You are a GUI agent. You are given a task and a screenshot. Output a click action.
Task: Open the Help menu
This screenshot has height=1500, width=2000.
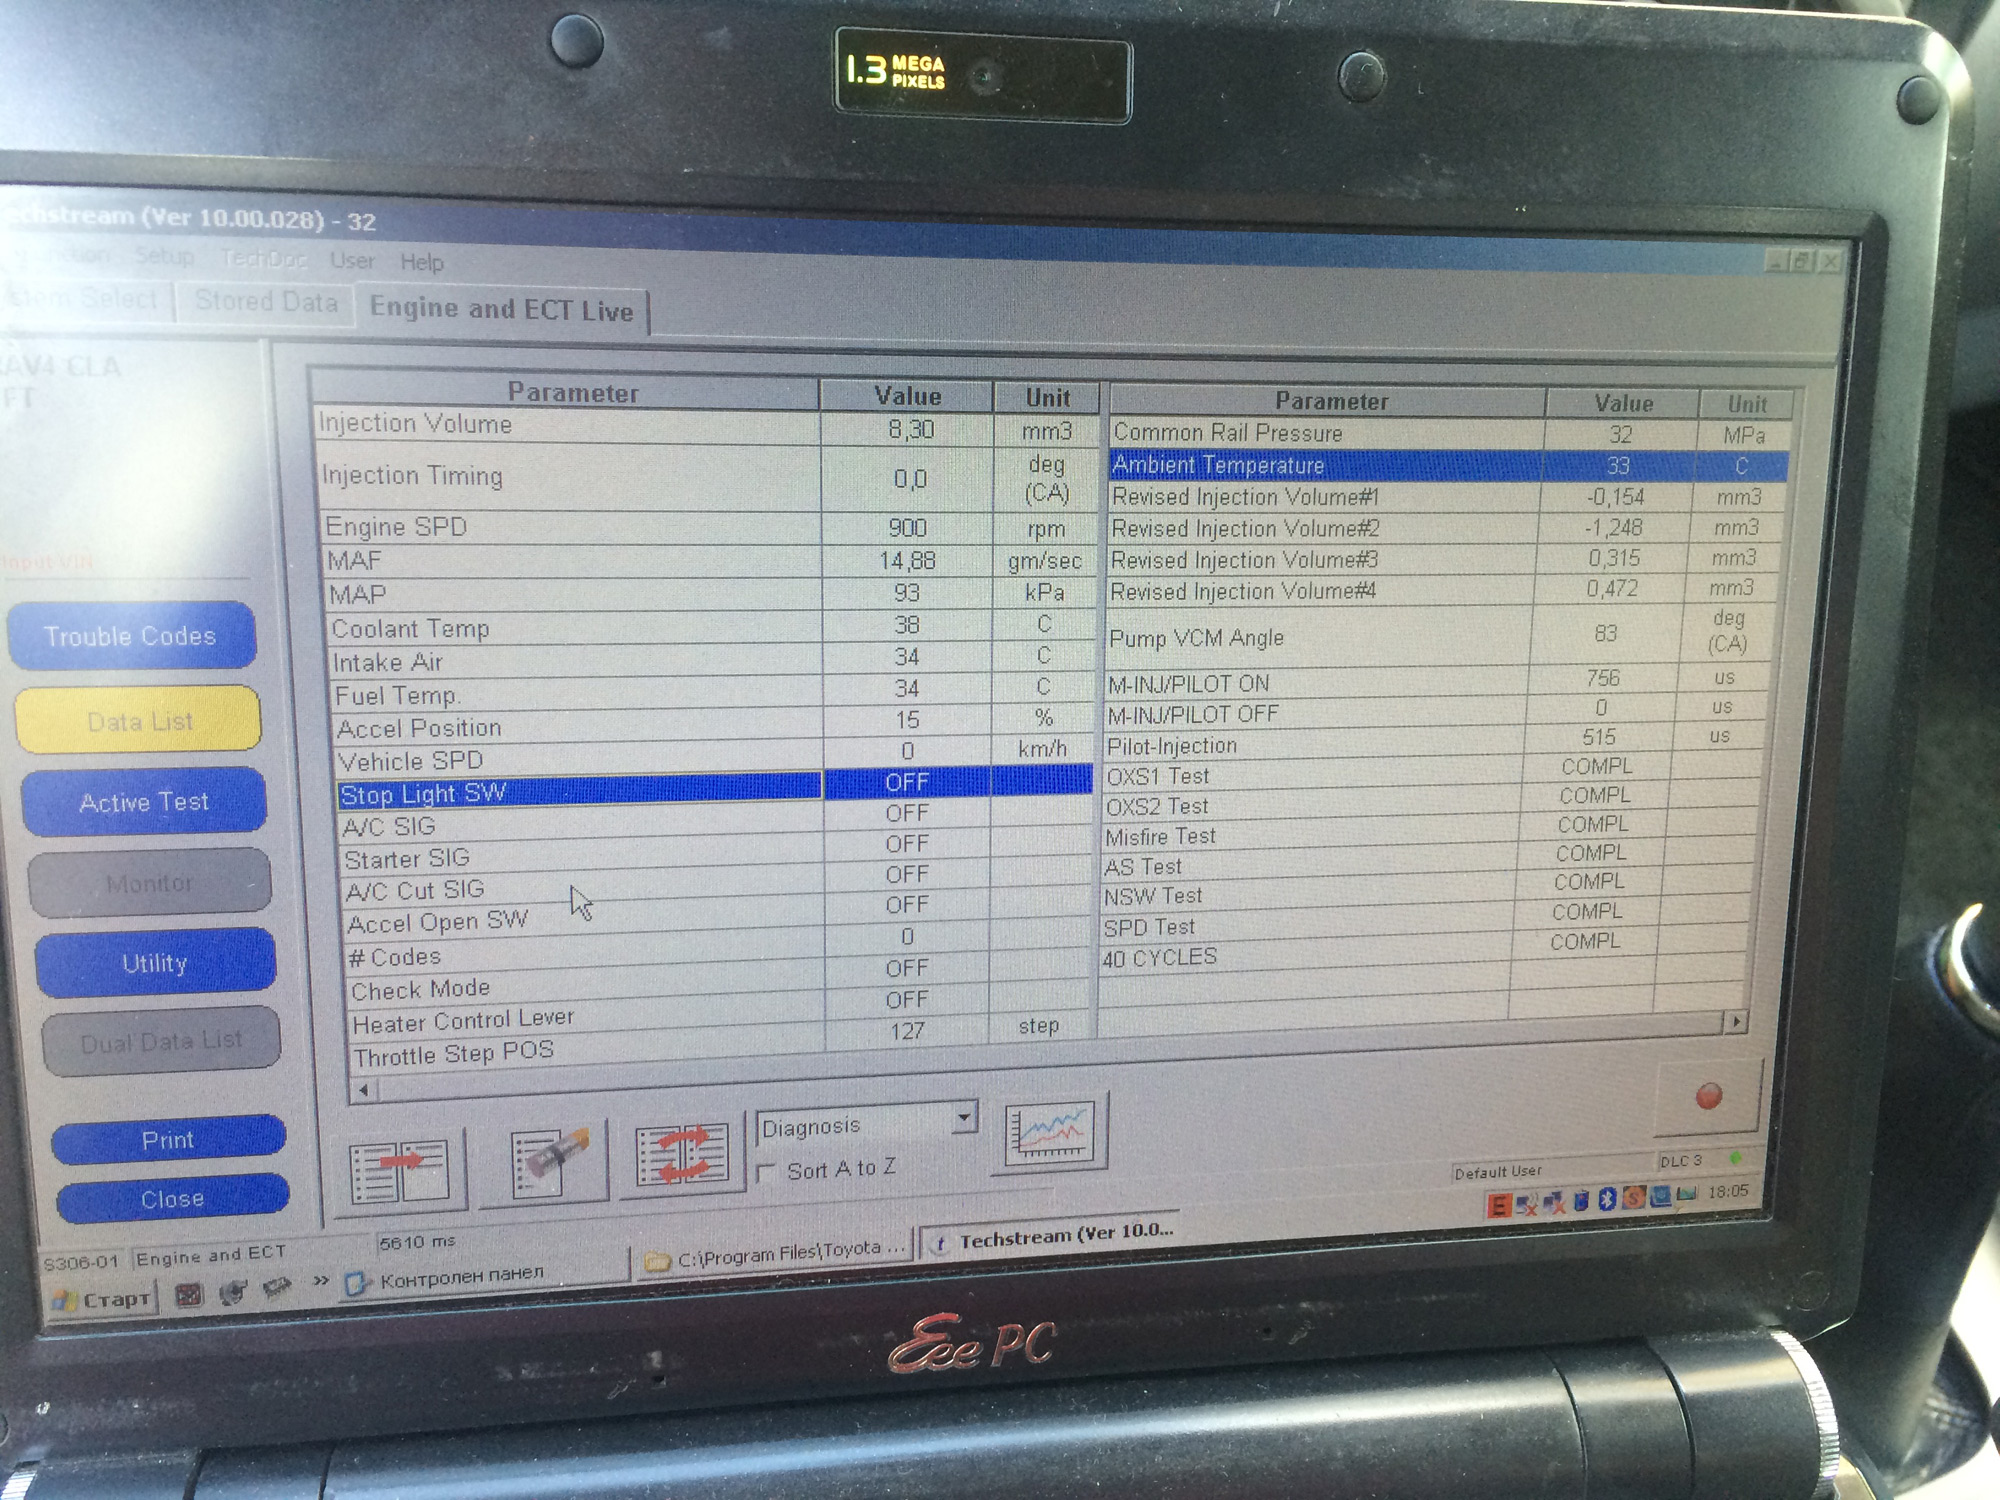pyautogui.click(x=421, y=262)
